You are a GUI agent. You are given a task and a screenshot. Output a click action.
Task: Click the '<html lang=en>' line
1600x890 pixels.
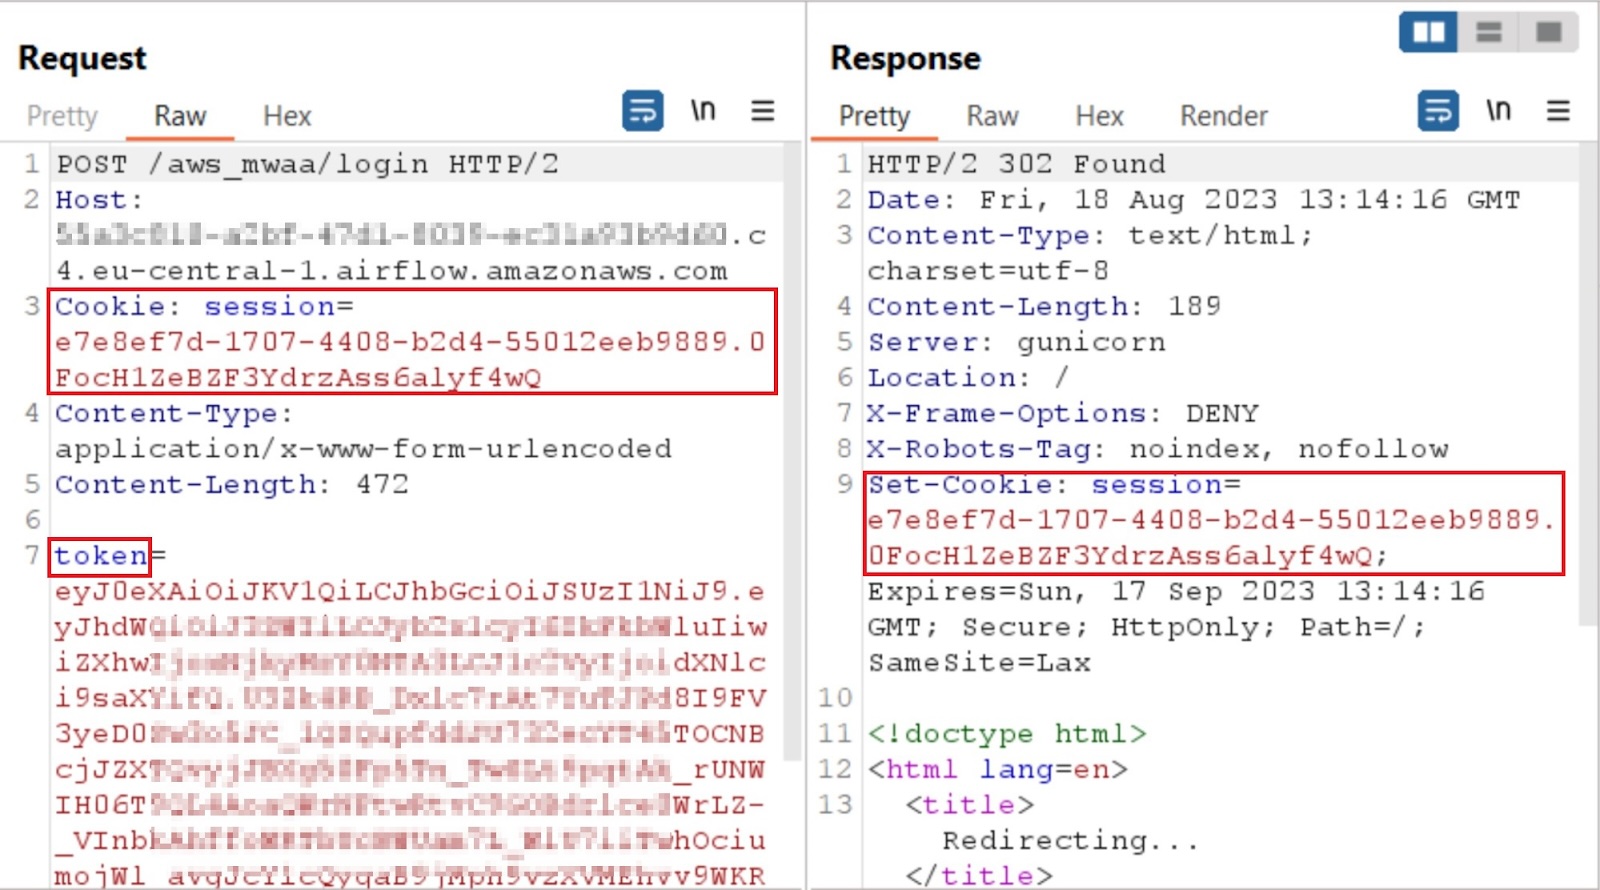click(x=997, y=770)
